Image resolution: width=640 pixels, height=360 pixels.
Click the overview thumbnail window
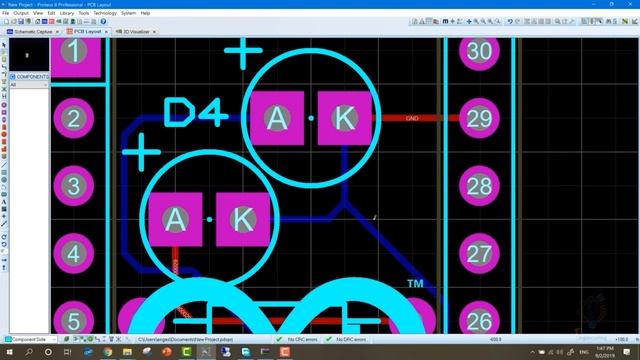click(x=29, y=55)
